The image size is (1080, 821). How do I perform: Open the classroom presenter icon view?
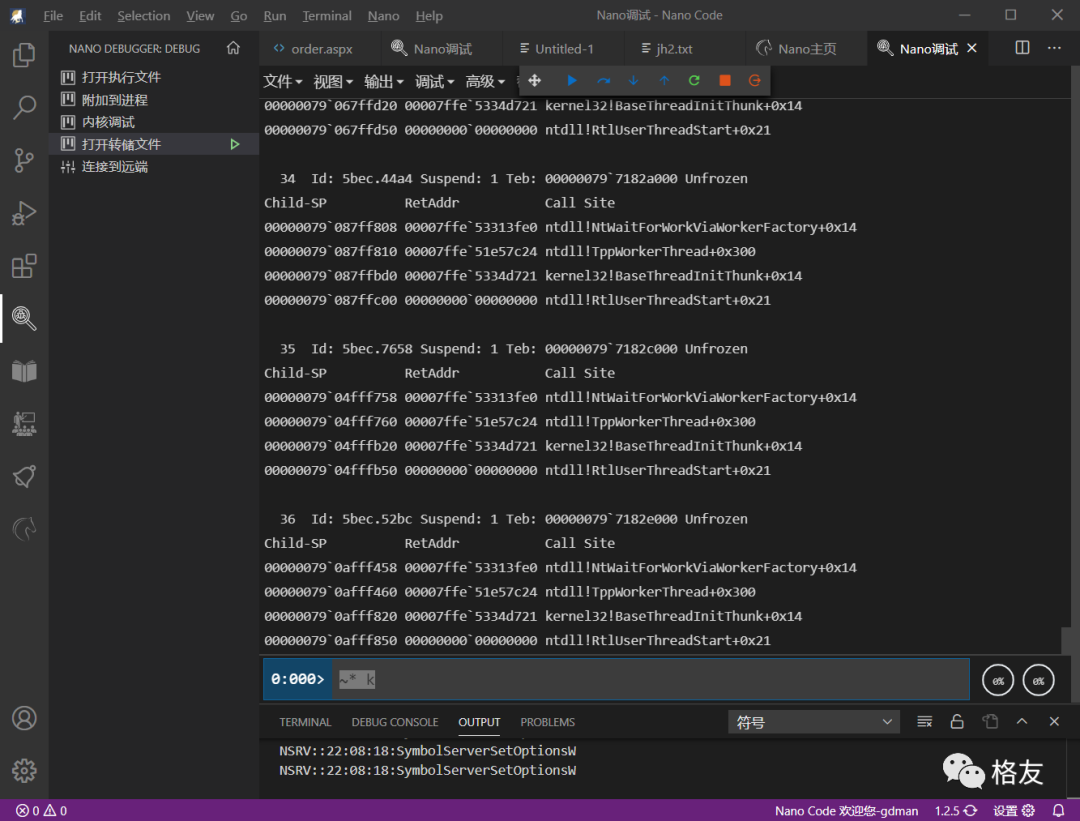[x=24, y=424]
